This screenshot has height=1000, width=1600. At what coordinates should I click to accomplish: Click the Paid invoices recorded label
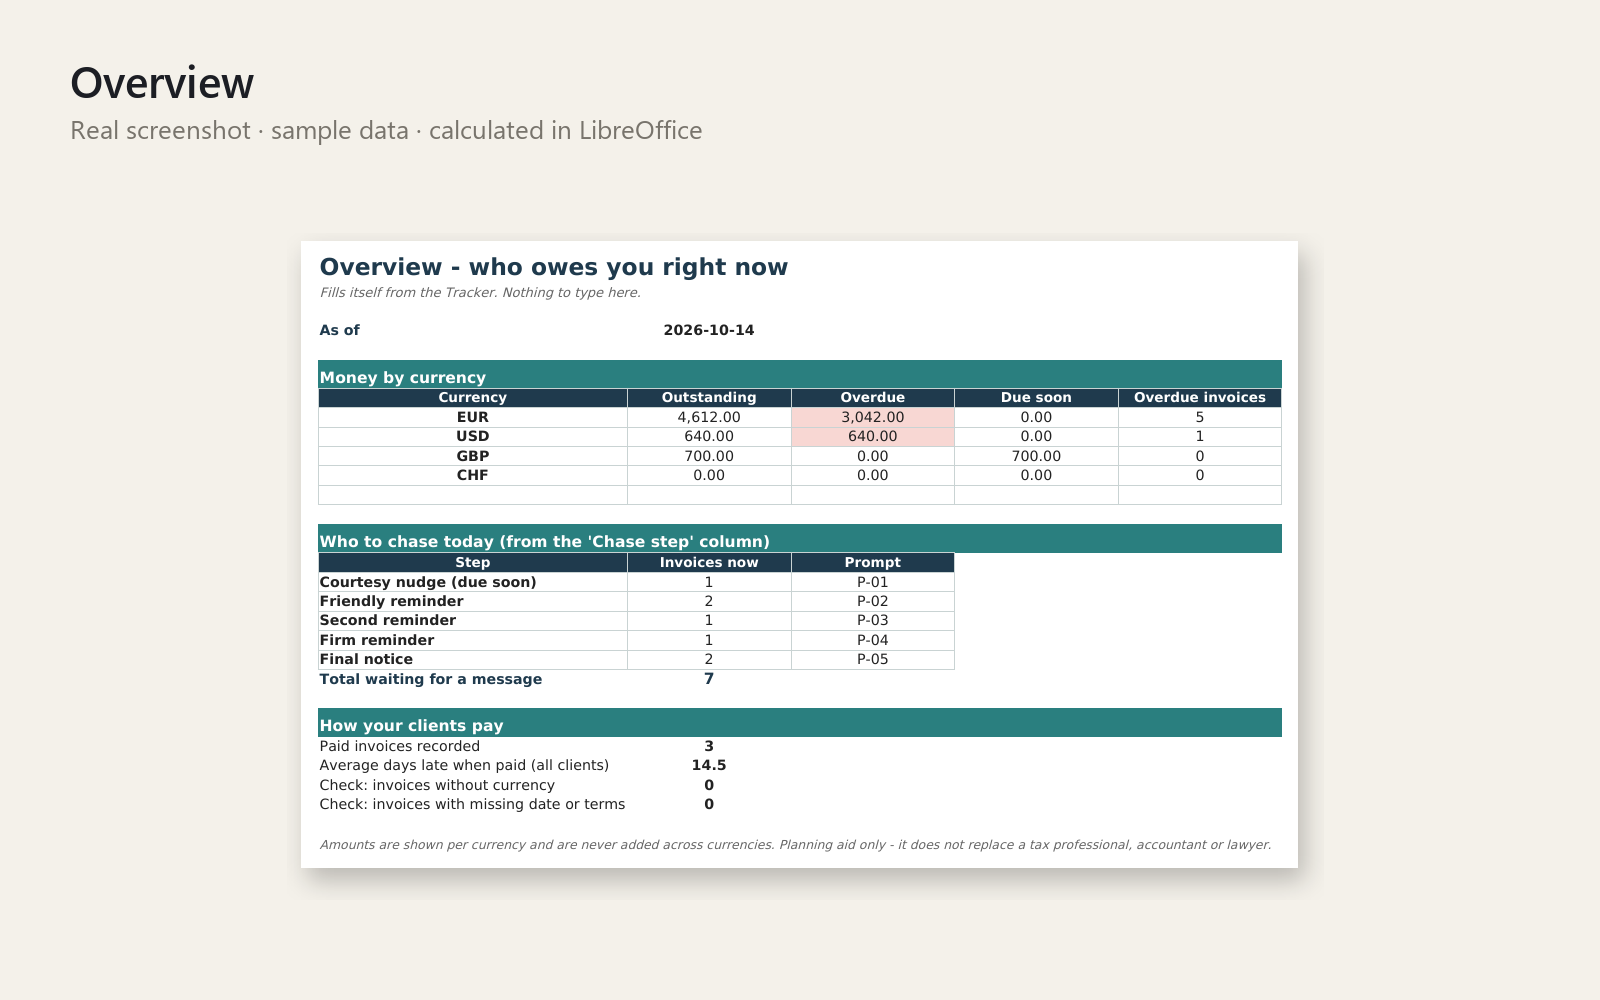[x=400, y=746]
